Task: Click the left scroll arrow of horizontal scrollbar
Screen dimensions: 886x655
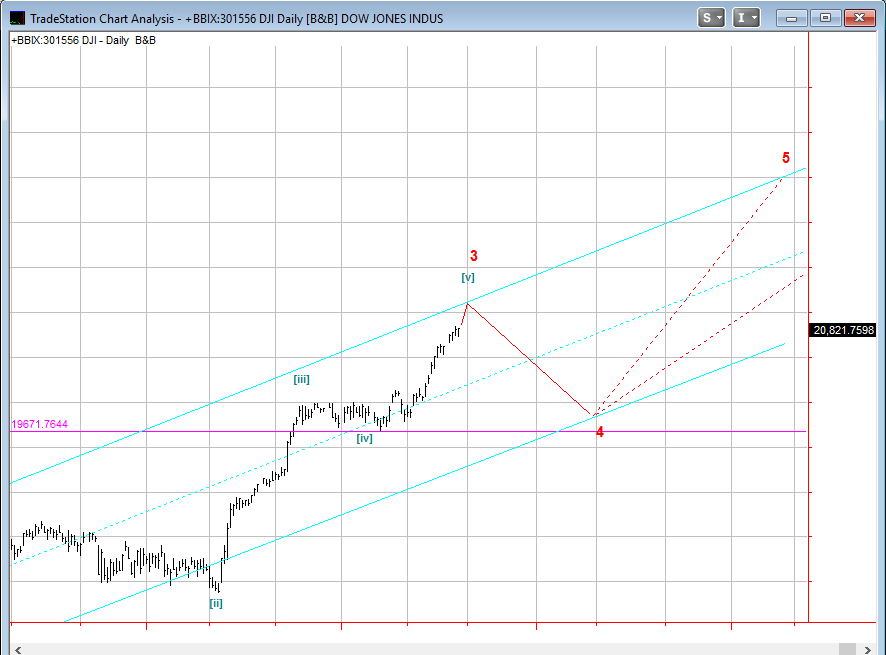Action: coord(18,649)
